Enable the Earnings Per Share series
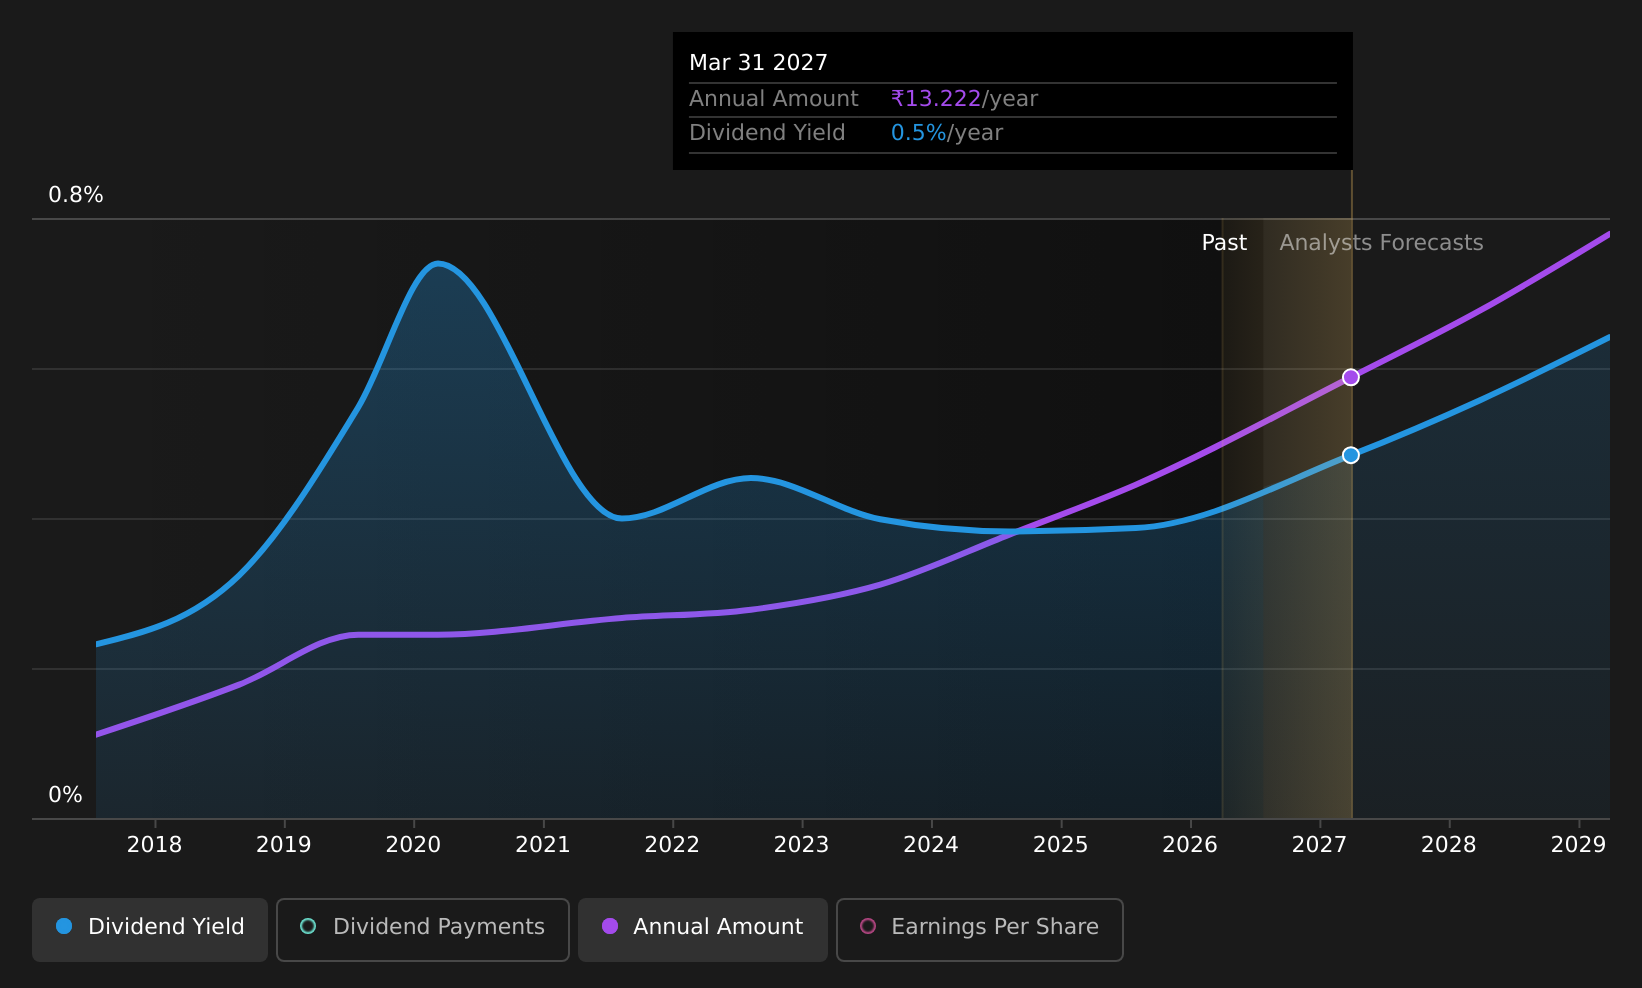 (979, 929)
